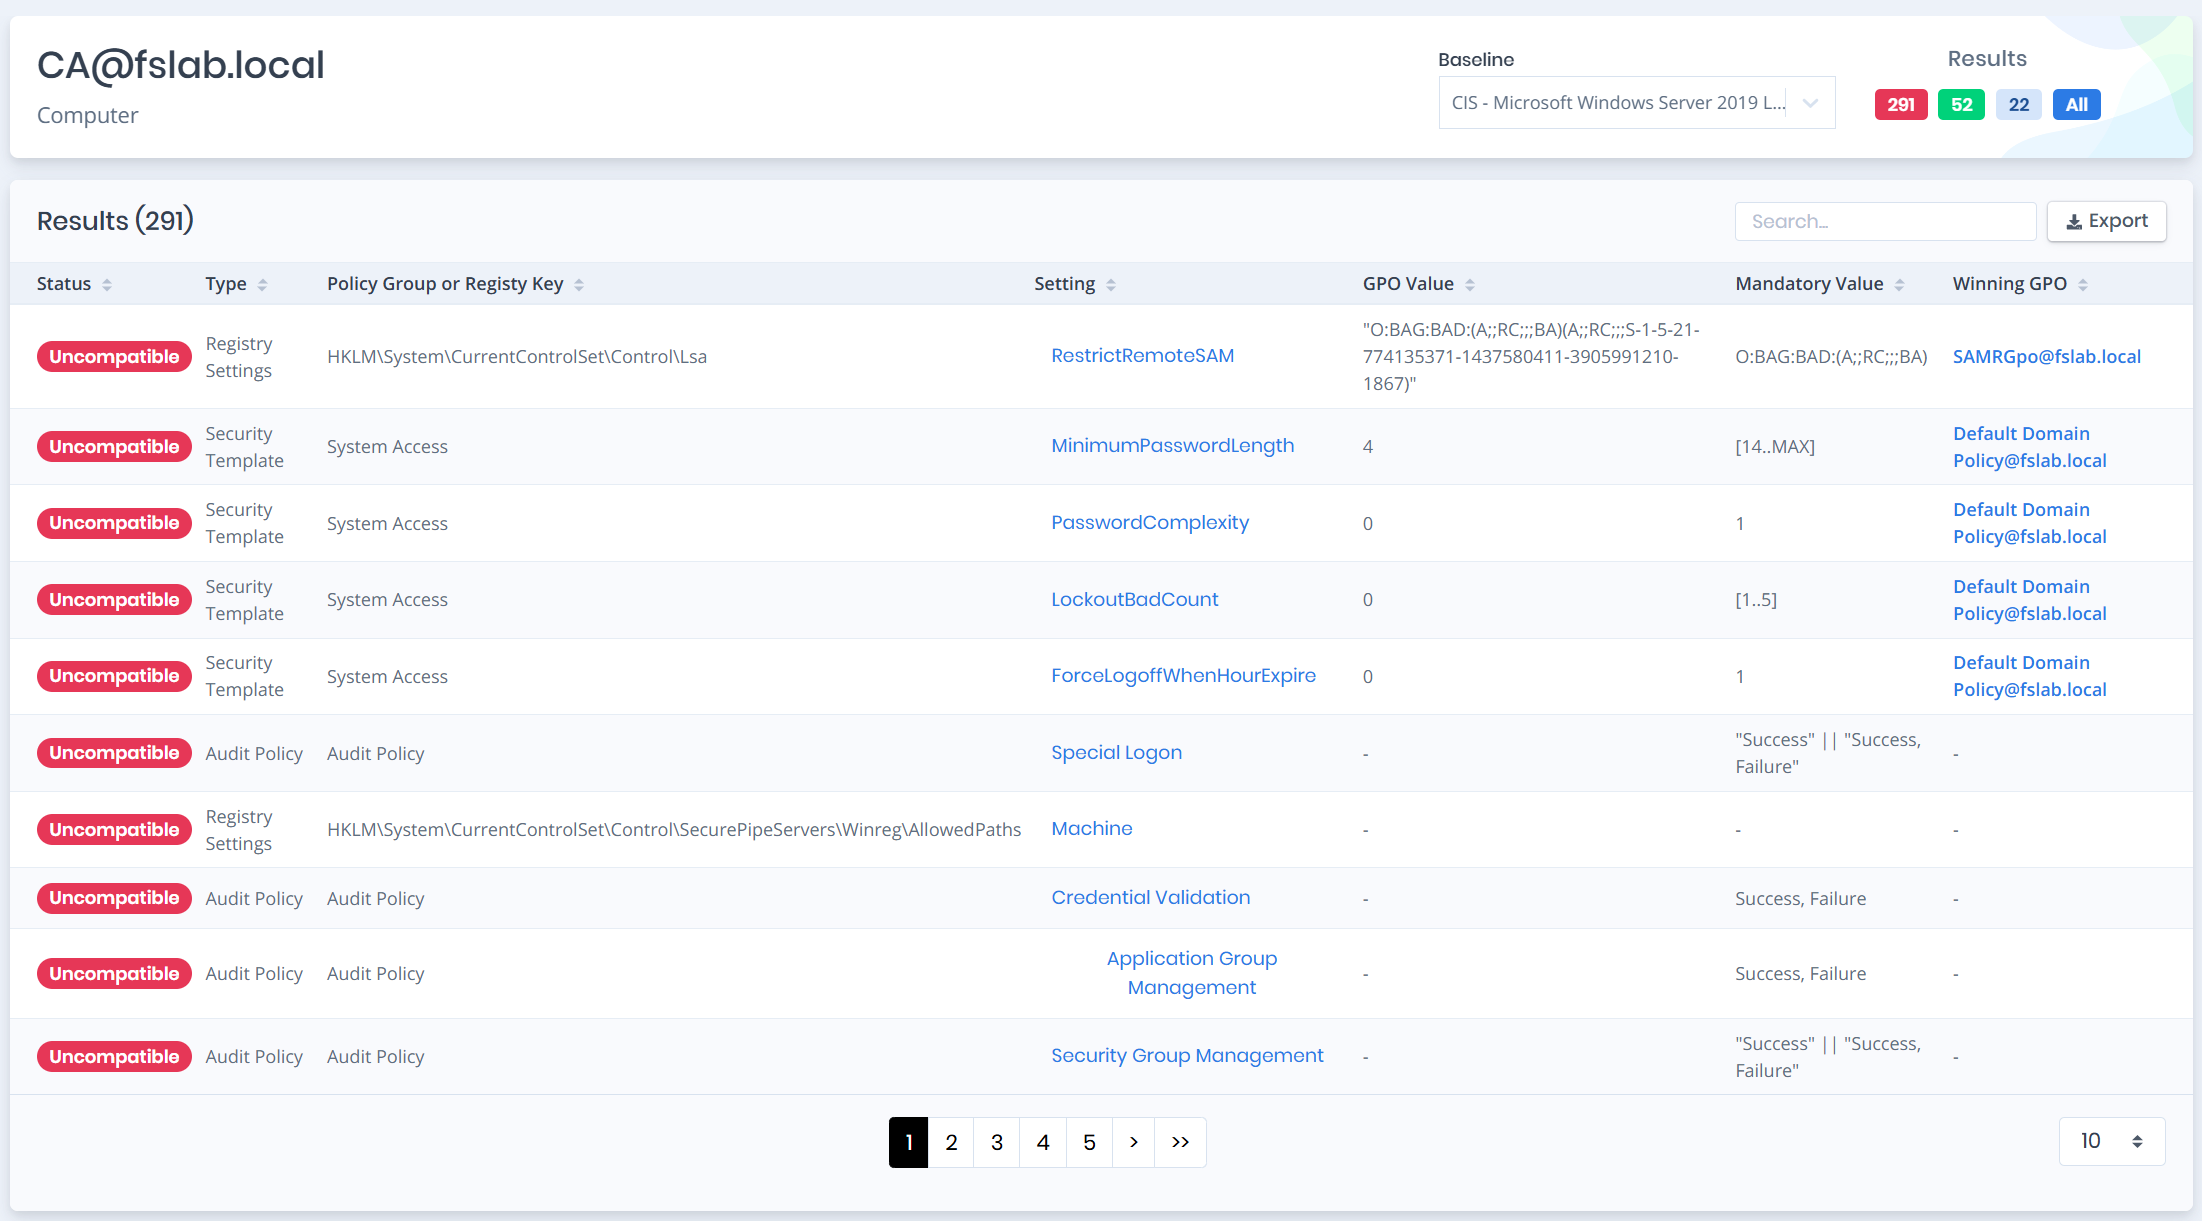Open Default Domain Policy link in ForceLogoffWhenHourExpire row
This screenshot has width=2202, height=1221.
2029,676
